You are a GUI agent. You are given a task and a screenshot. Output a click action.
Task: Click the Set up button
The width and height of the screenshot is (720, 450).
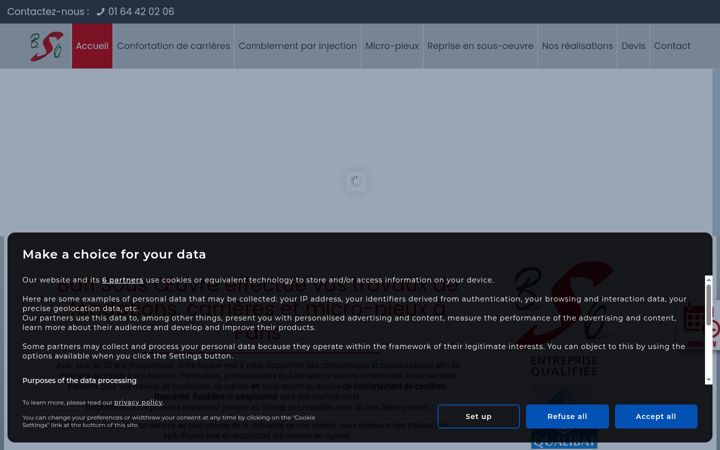pyautogui.click(x=478, y=416)
